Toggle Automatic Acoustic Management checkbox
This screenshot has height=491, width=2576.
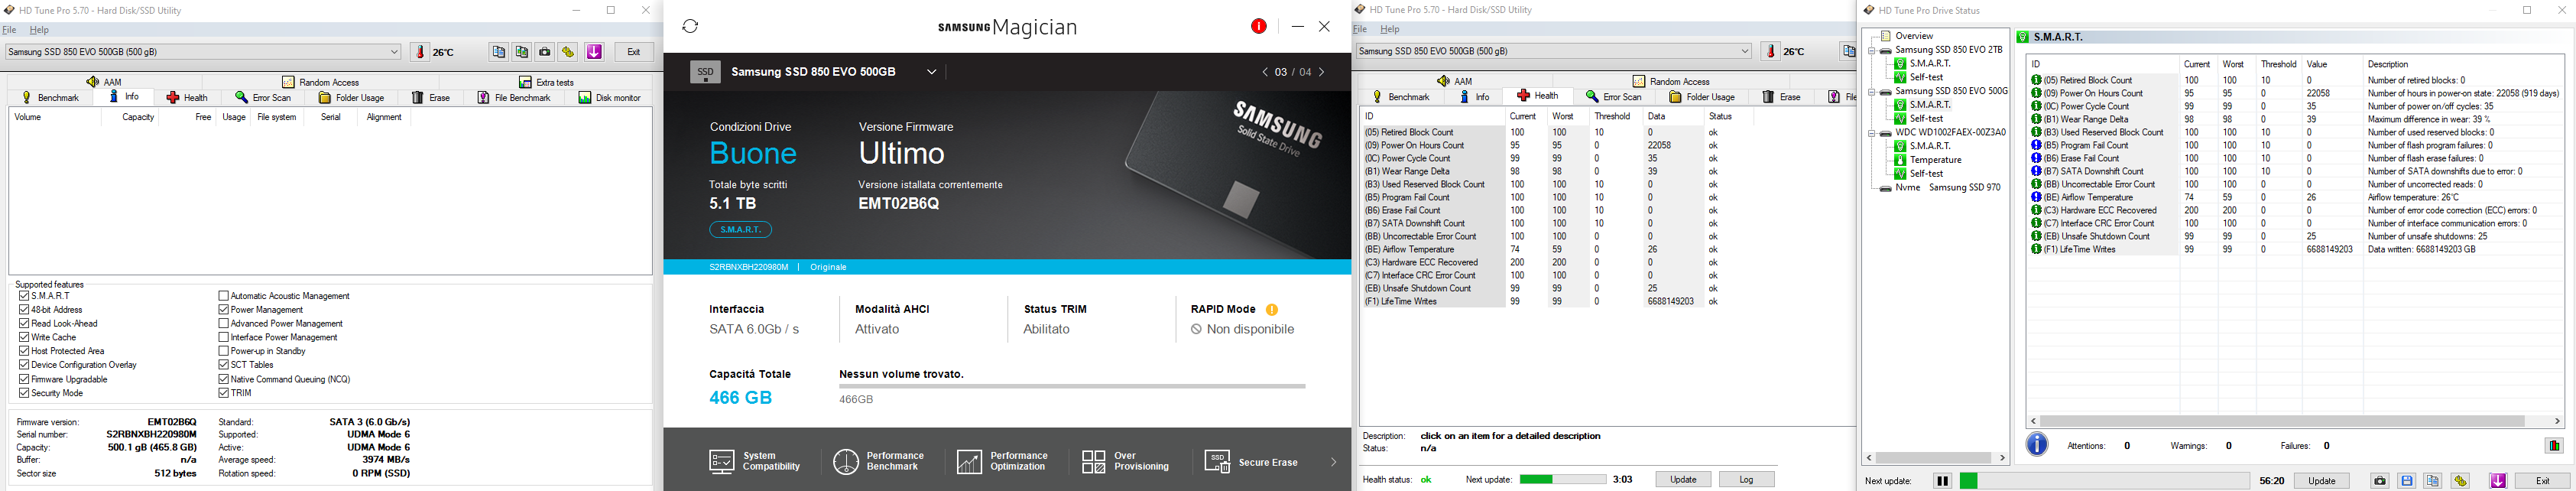(x=224, y=296)
